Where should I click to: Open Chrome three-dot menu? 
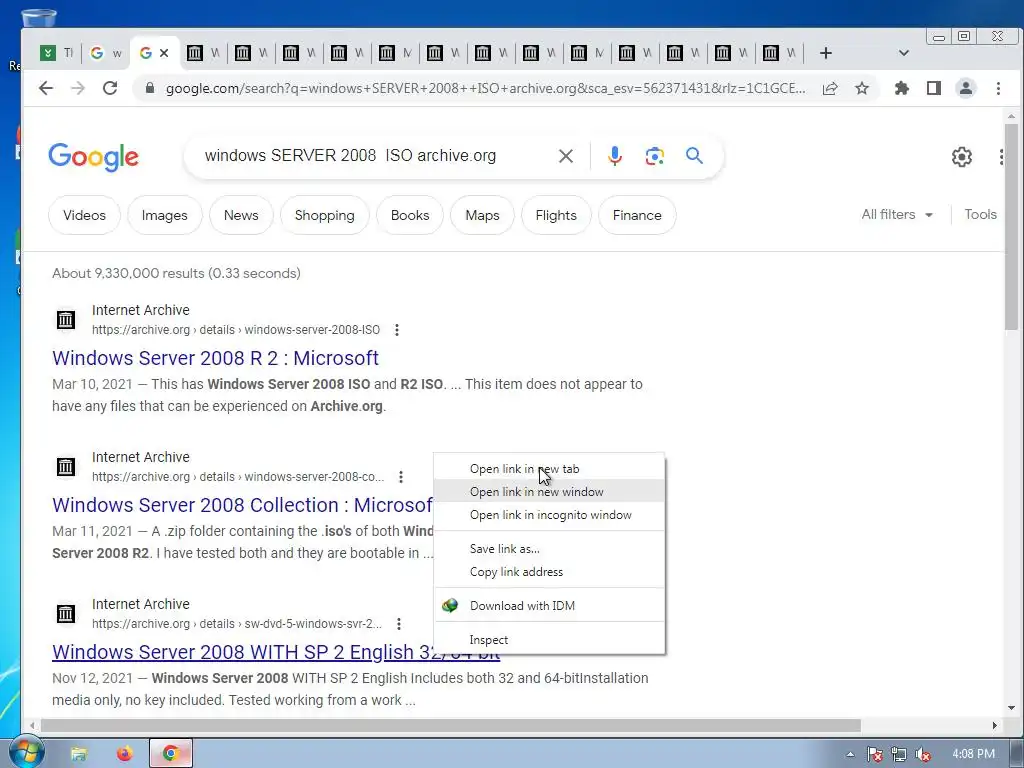click(998, 88)
